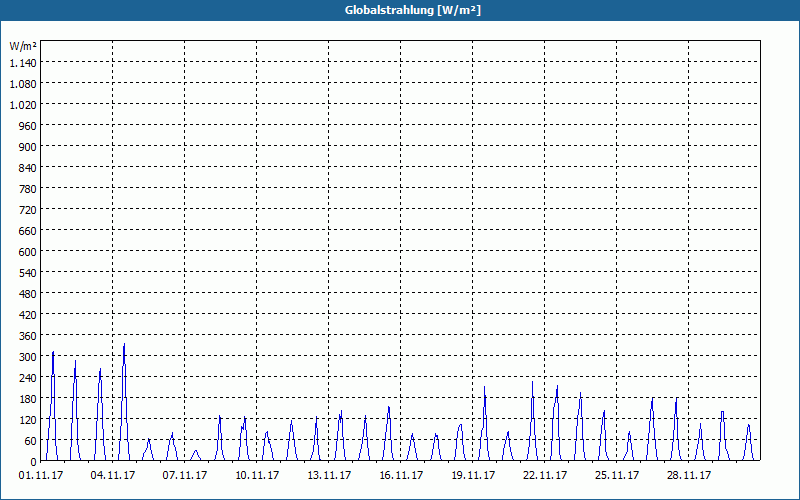Click the 600 y-axis label
The height and width of the screenshot is (500, 800).
click(x=28, y=252)
